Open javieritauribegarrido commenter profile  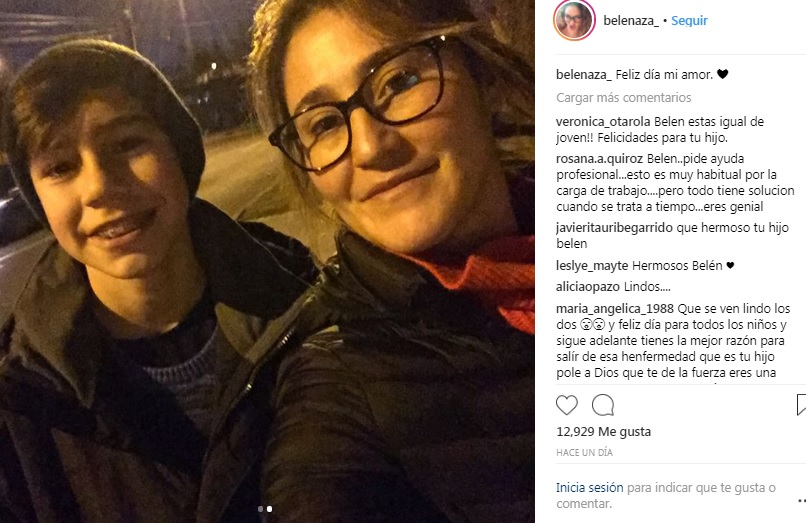click(x=614, y=228)
